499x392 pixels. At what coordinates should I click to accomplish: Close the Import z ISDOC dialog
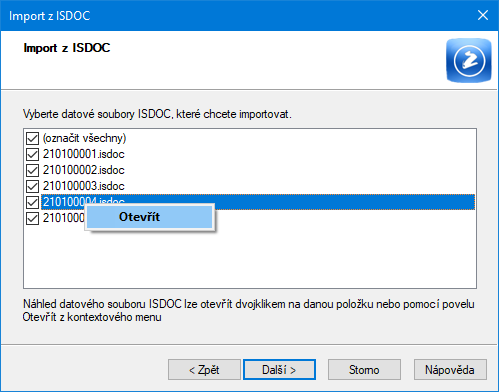coord(483,15)
